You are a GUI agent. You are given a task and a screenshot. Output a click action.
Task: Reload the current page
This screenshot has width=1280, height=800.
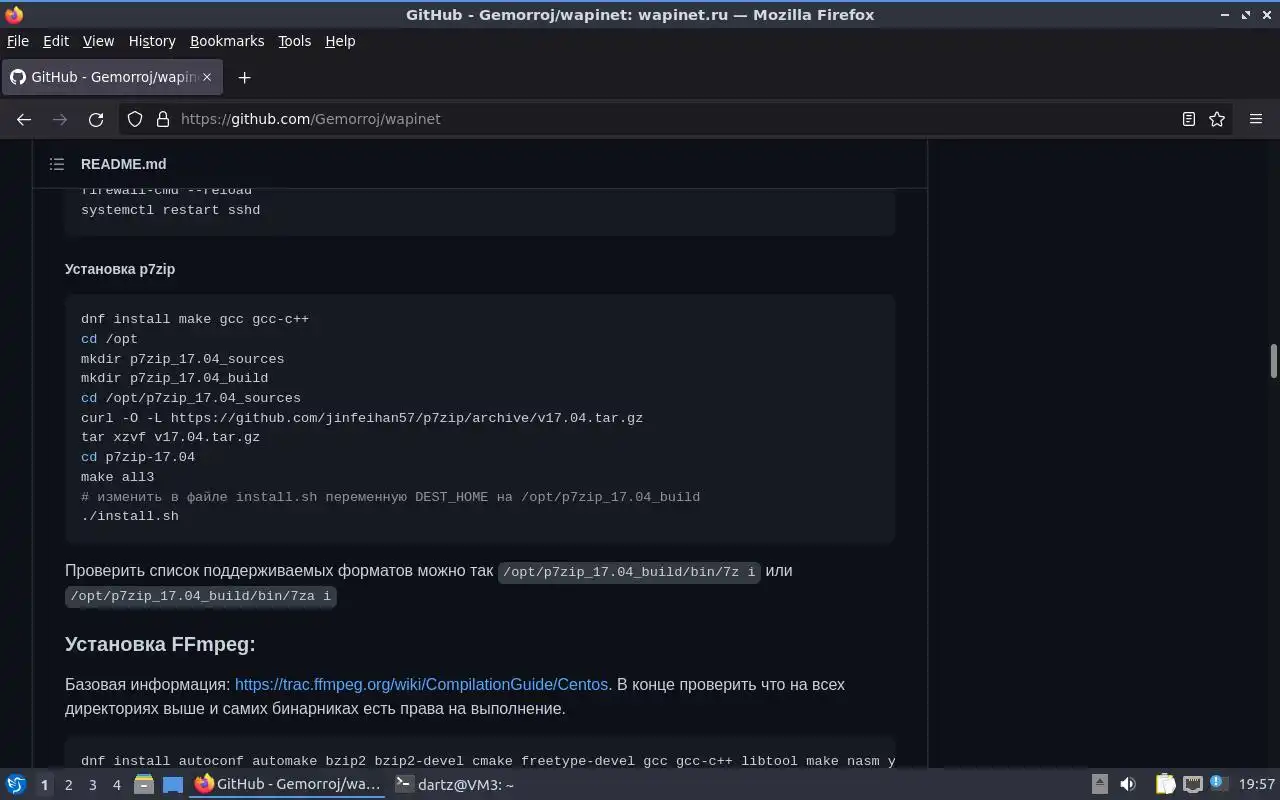coord(96,119)
